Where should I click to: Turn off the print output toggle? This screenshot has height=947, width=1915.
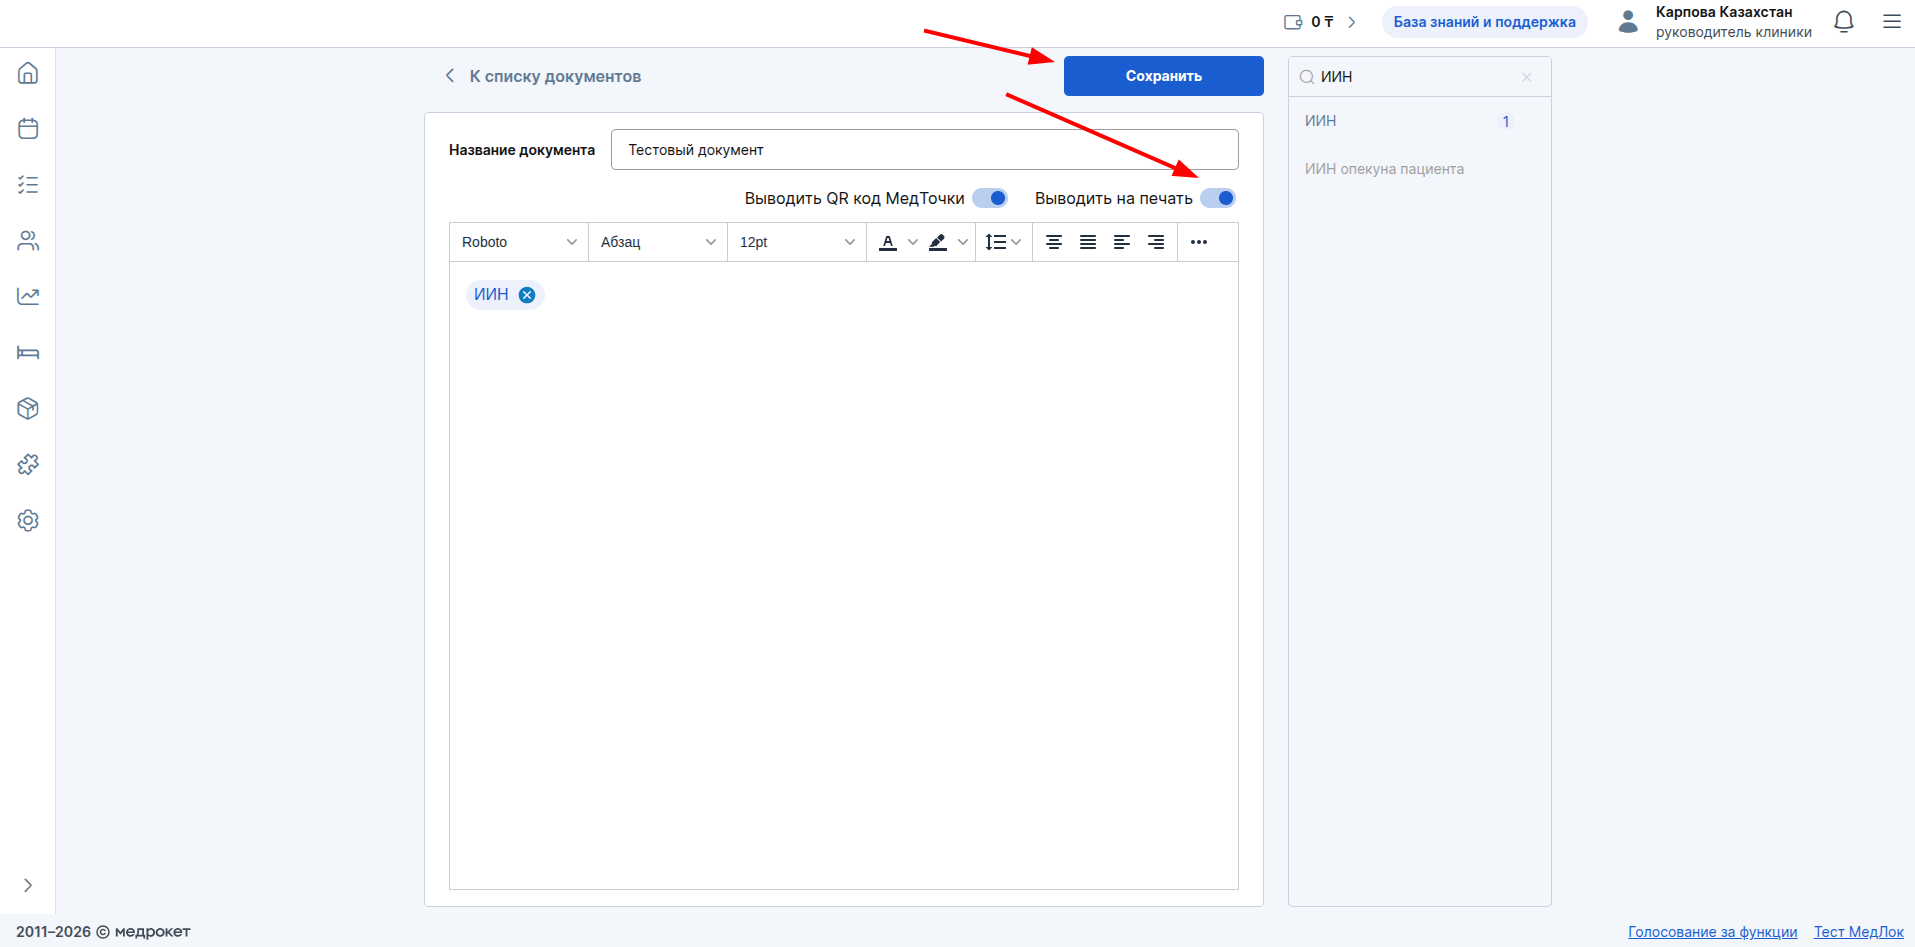point(1218,198)
